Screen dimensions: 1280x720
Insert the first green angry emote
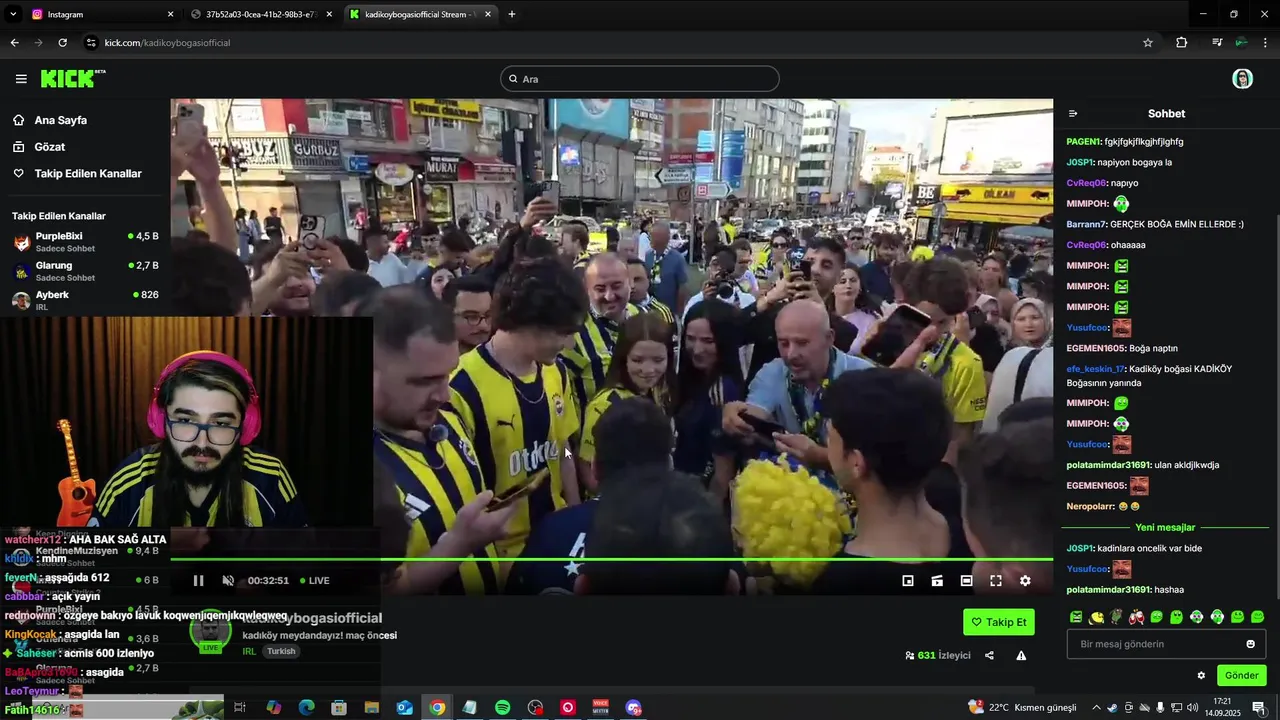click(1076, 617)
